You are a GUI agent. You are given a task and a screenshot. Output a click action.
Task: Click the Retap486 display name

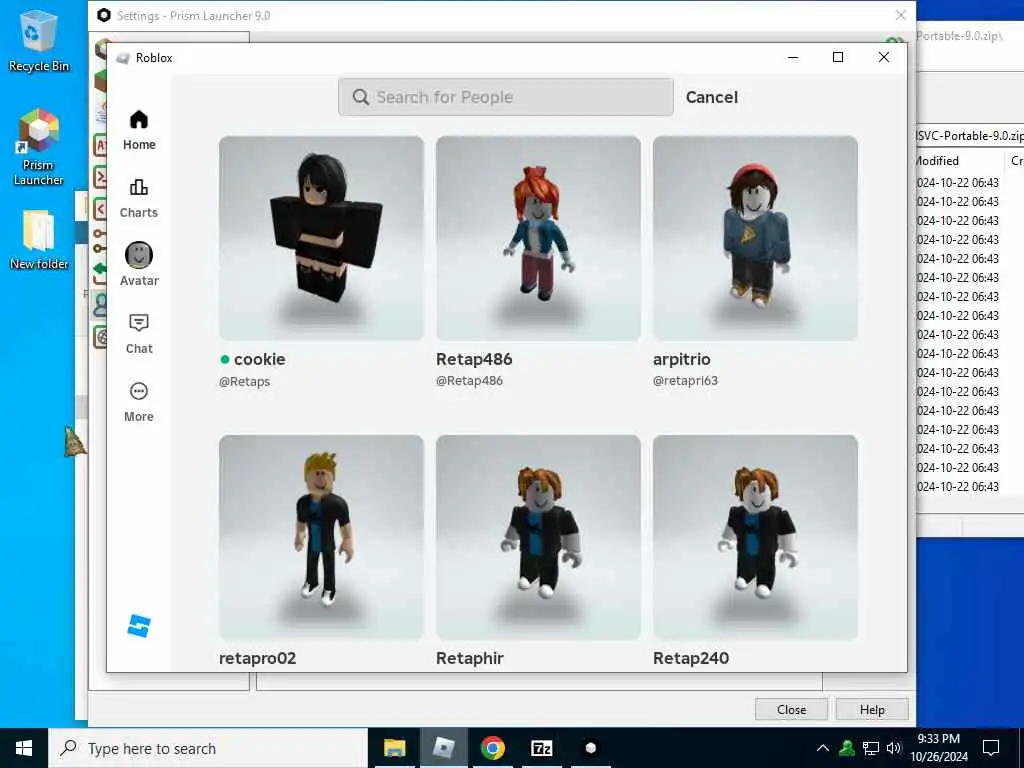point(474,359)
